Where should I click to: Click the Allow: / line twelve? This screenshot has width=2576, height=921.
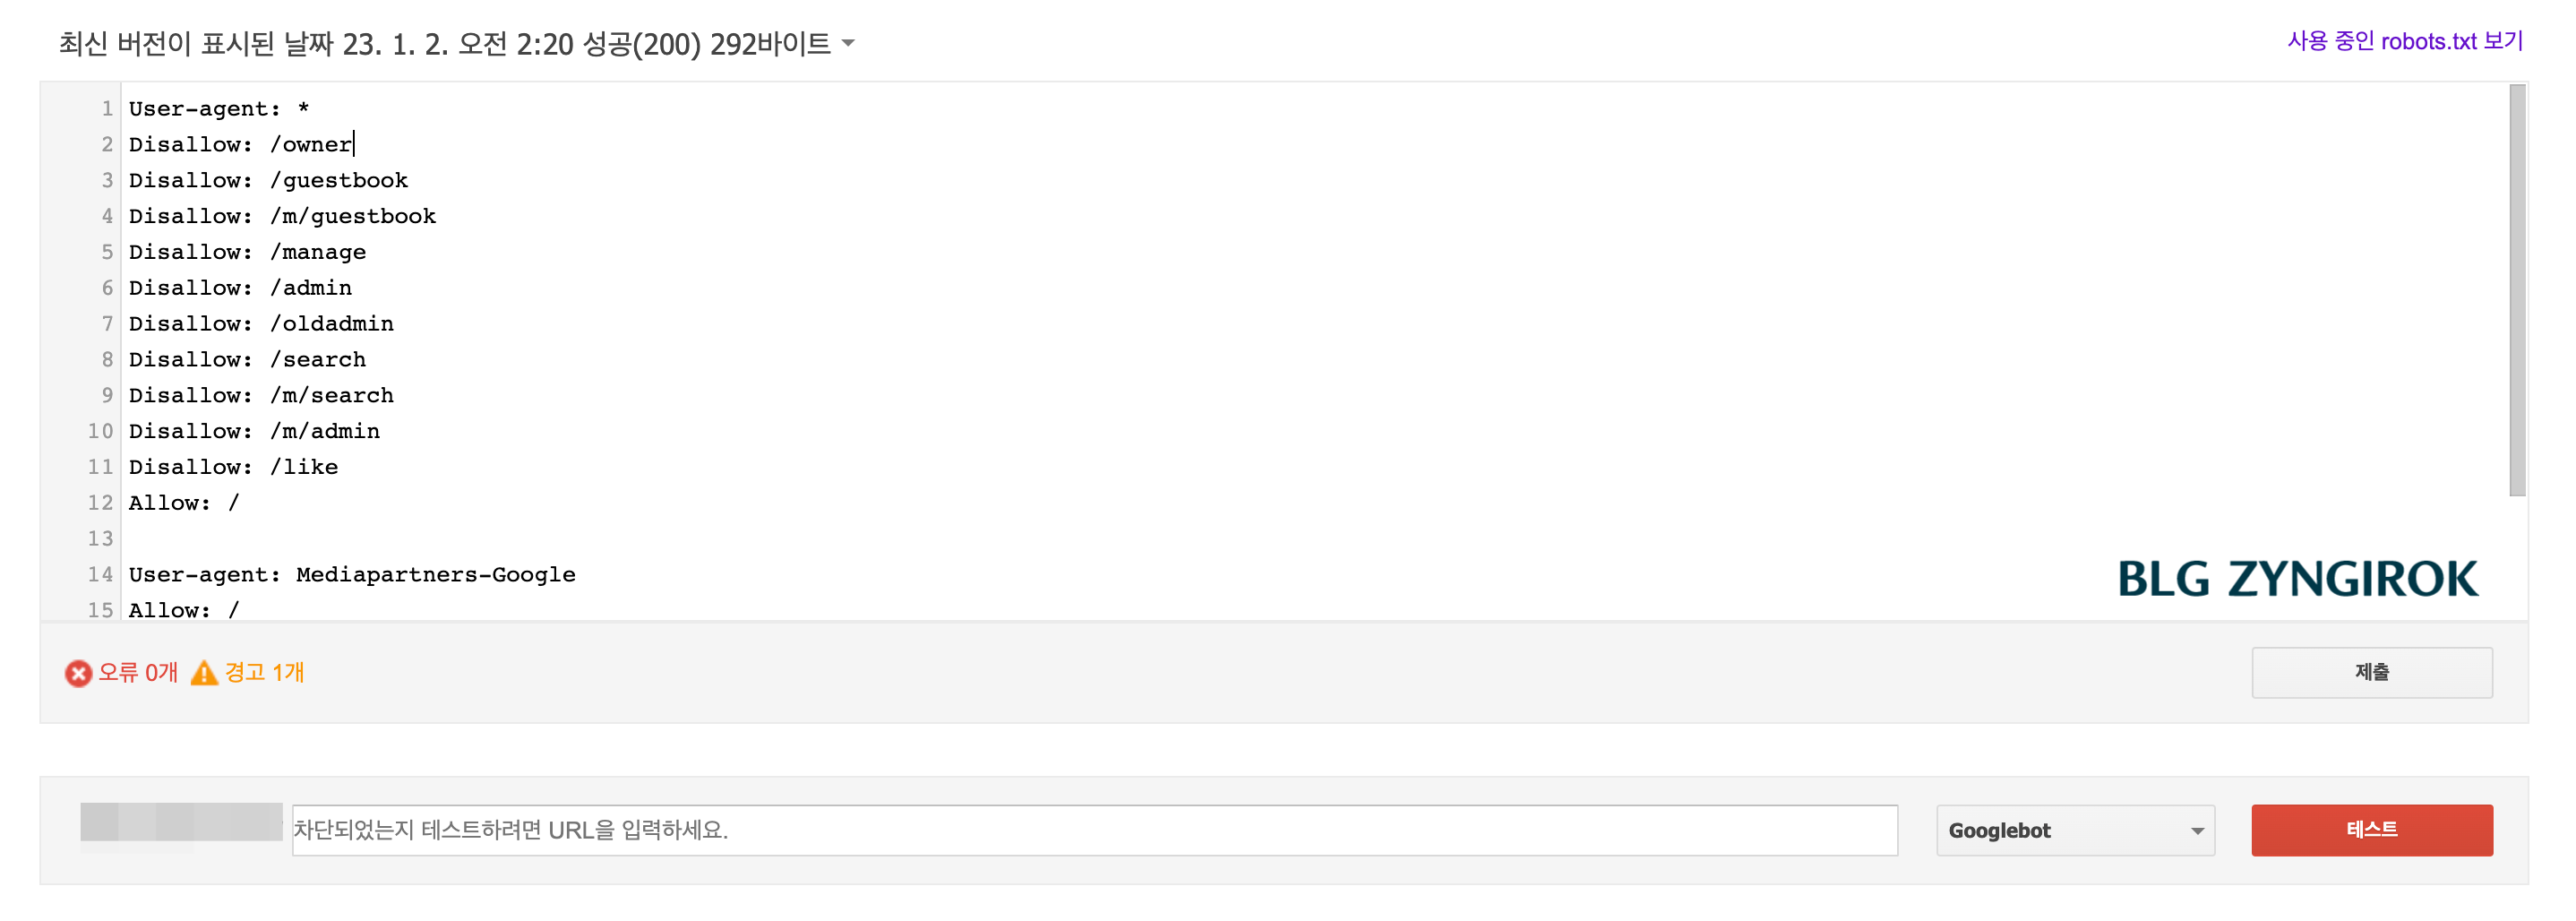183,502
